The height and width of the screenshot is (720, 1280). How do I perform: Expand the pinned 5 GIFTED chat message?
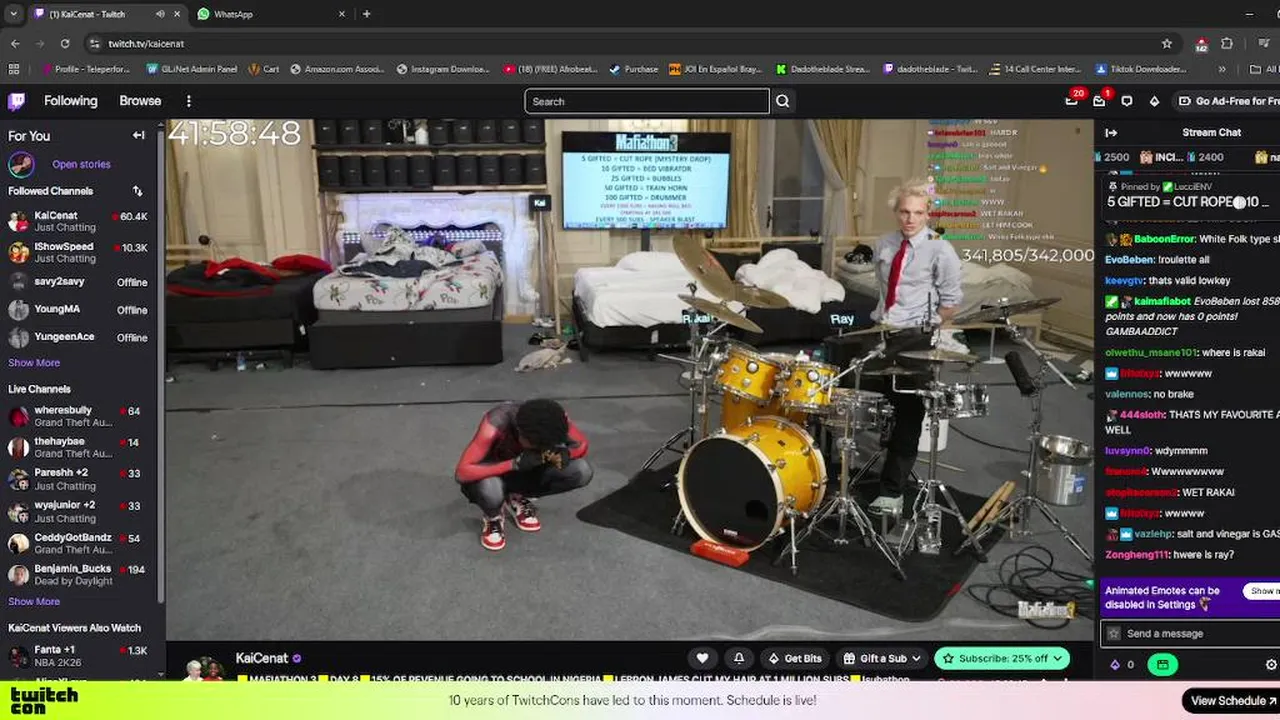tap(1189, 195)
